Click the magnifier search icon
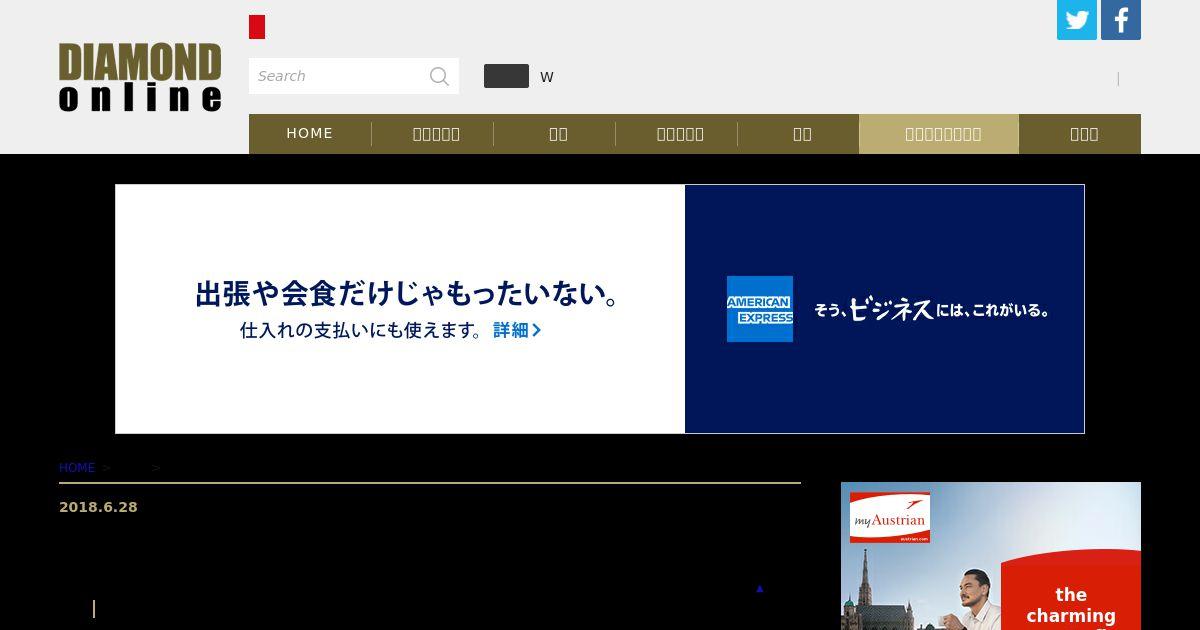The width and height of the screenshot is (1200, 630). pos(439,76)
